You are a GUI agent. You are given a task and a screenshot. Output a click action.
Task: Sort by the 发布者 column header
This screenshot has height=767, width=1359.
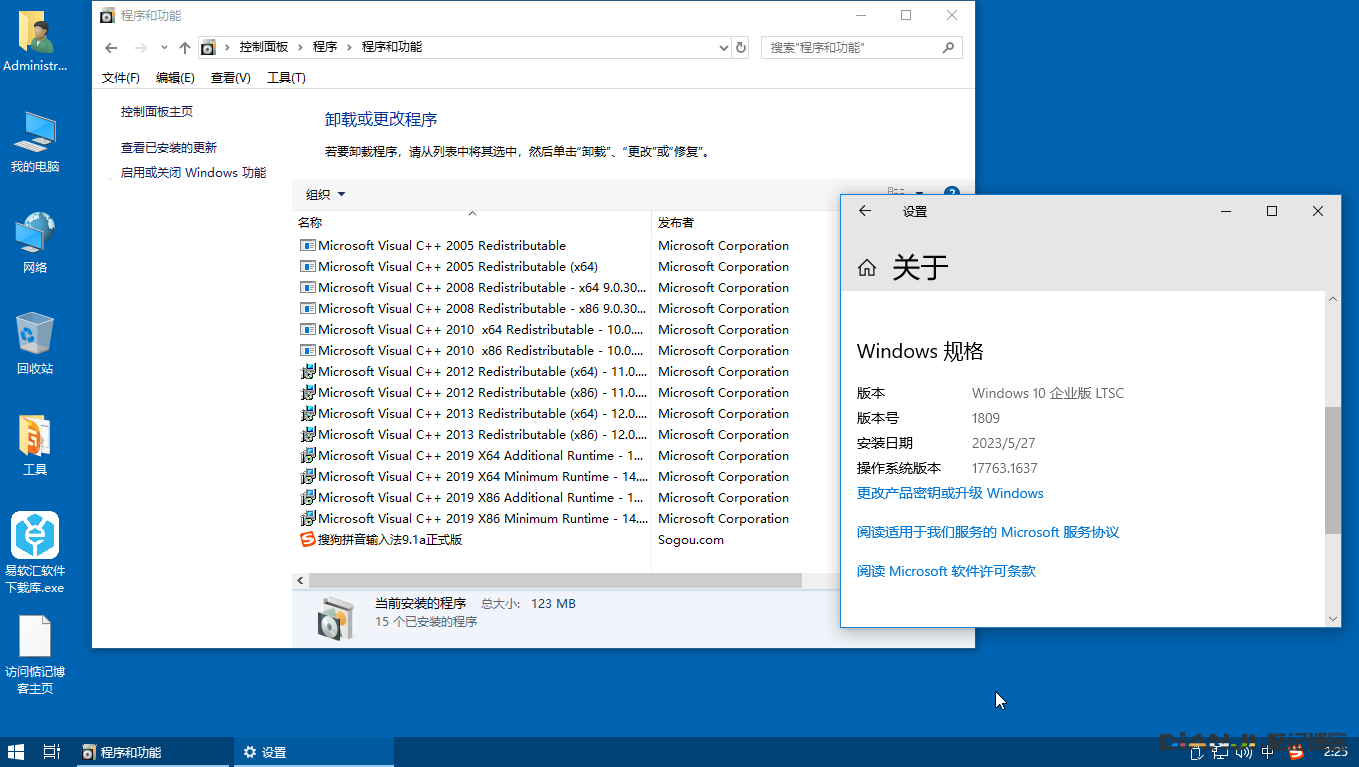click(x=676, y=222)
